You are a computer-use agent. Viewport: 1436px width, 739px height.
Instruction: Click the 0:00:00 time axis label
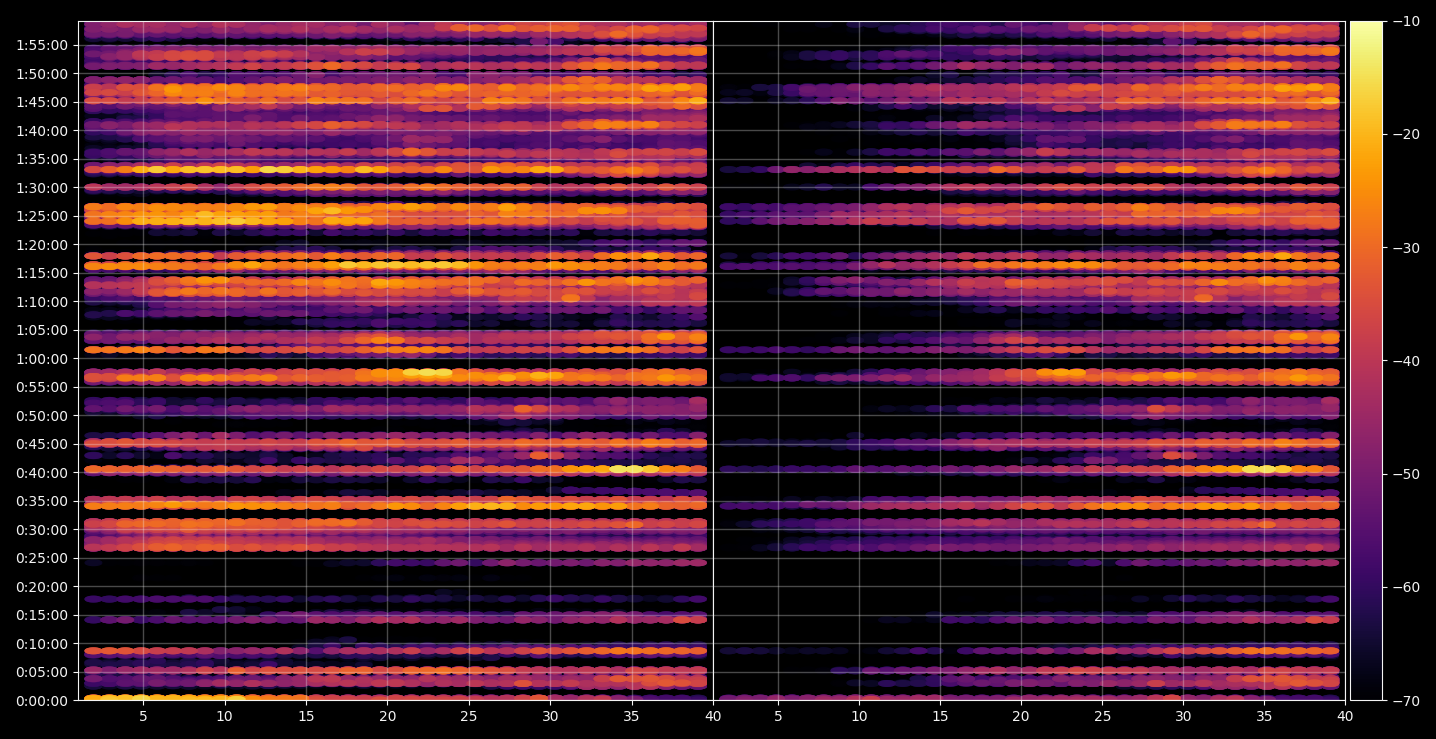(x=42, y=700)
